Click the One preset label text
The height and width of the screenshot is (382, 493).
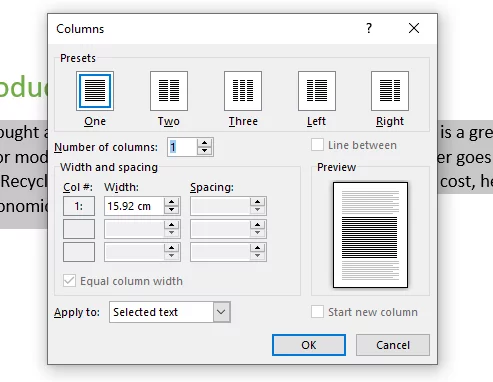pyautogui.click(x=95, y=121)
